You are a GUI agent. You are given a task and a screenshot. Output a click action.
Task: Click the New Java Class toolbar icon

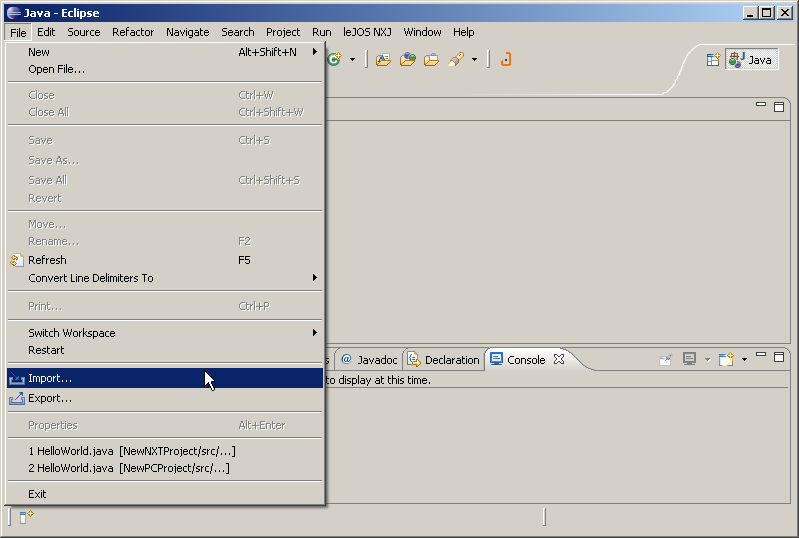click(x=334, y=60)
